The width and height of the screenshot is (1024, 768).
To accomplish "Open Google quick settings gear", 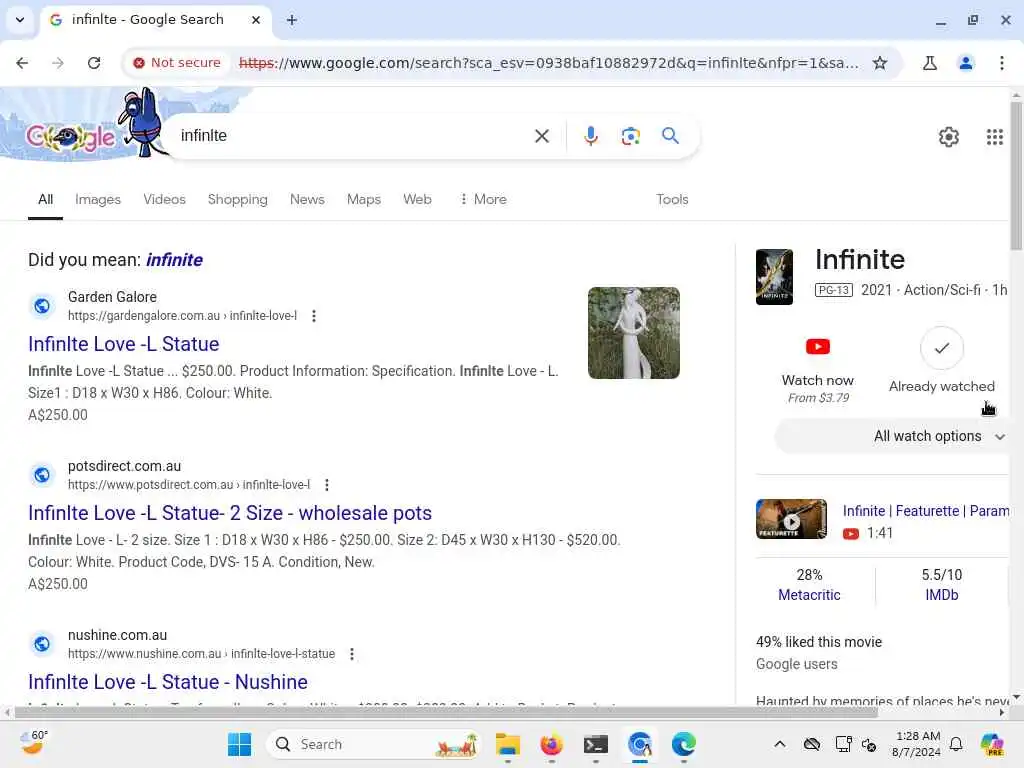I will click(949, 136).
